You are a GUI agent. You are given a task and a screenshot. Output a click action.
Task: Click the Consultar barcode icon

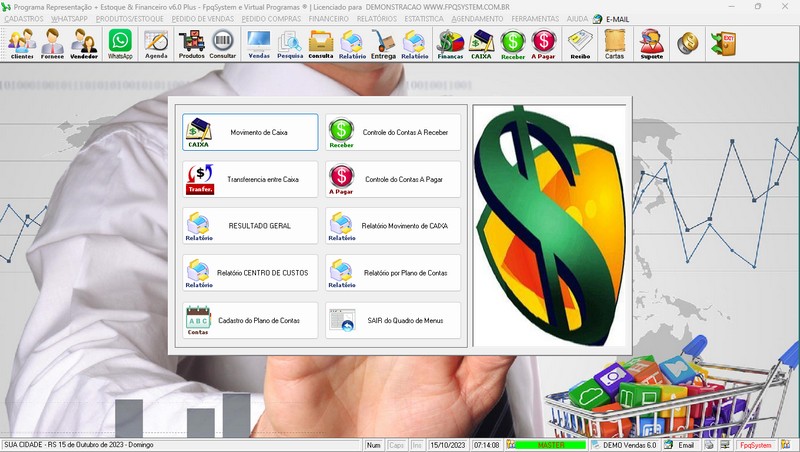pyautogui.click(x=222, y=44)
